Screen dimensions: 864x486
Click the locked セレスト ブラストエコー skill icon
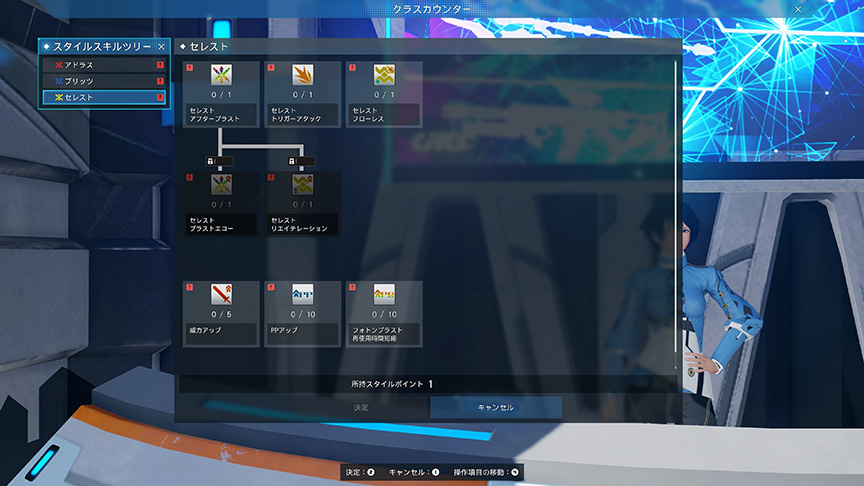221,185
